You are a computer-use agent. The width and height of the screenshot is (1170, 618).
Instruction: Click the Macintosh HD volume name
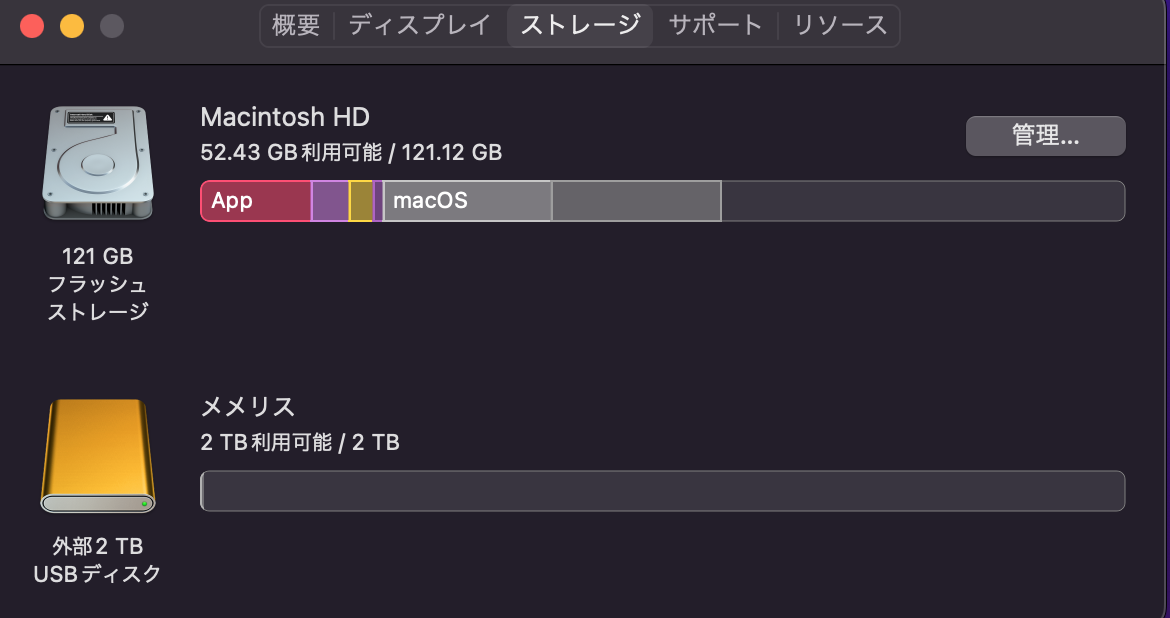click(x=285, y=117)
